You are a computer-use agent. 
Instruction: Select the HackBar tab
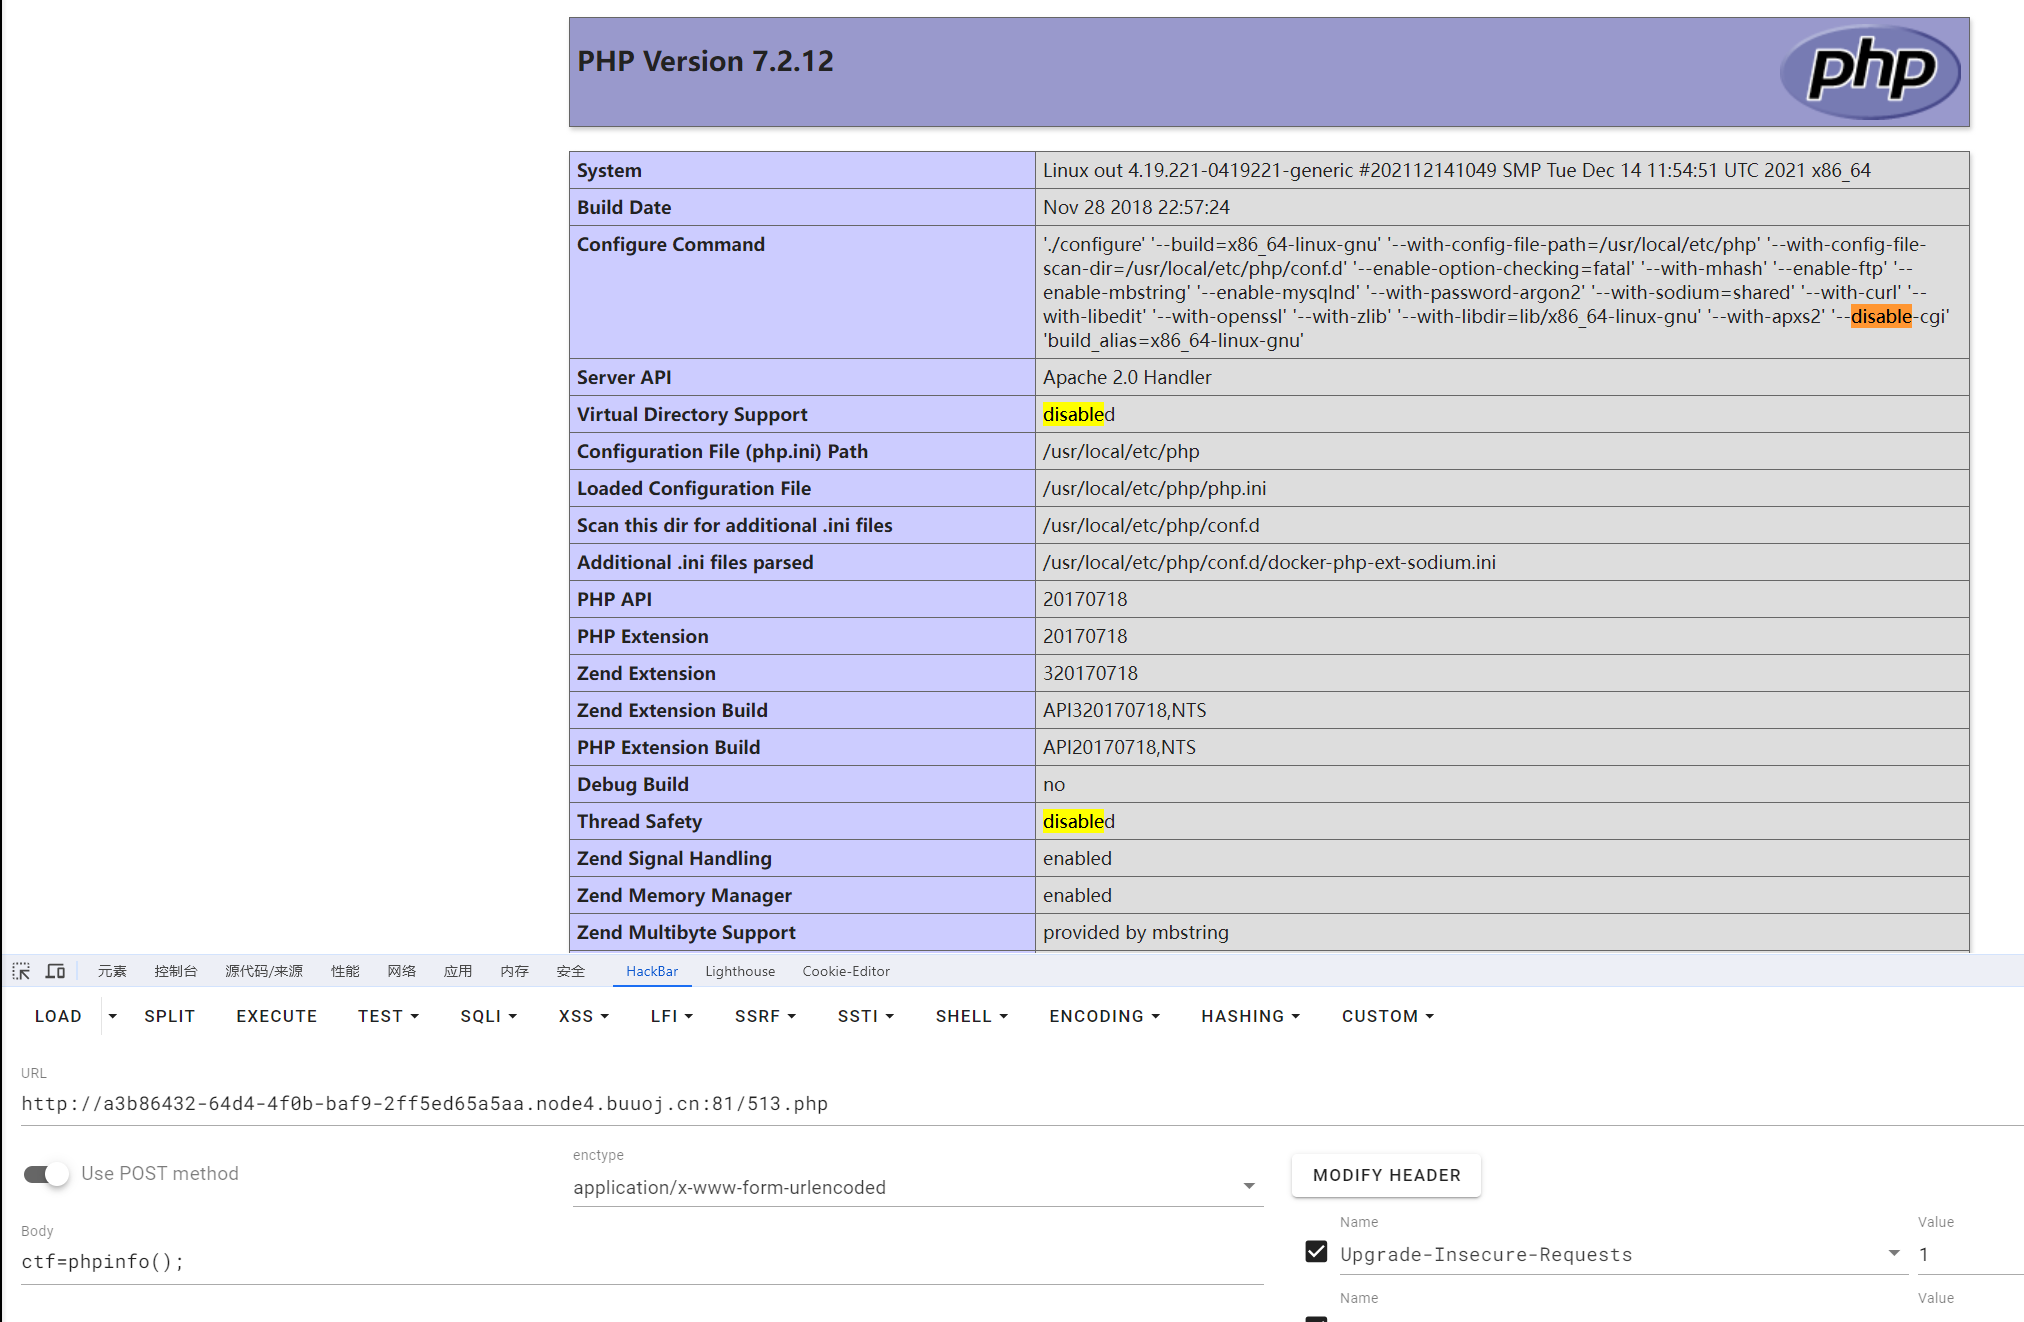pyautogui.click(x=652, y=971)
